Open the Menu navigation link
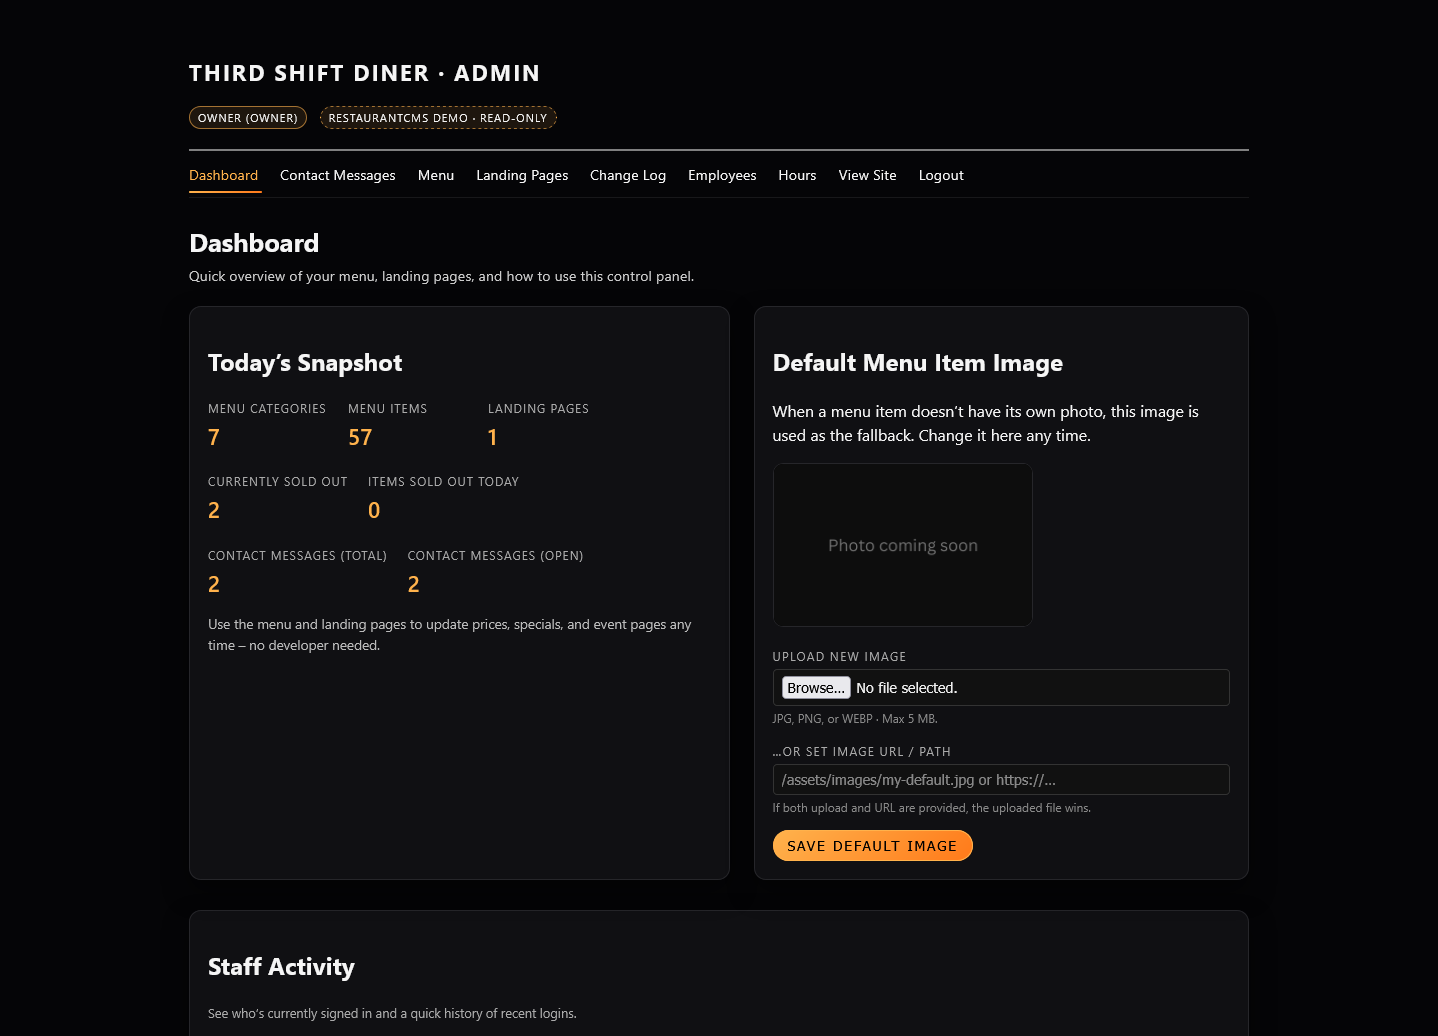Image resolution: width=1438 pixels, height=1036 pixels. (435, 175)
